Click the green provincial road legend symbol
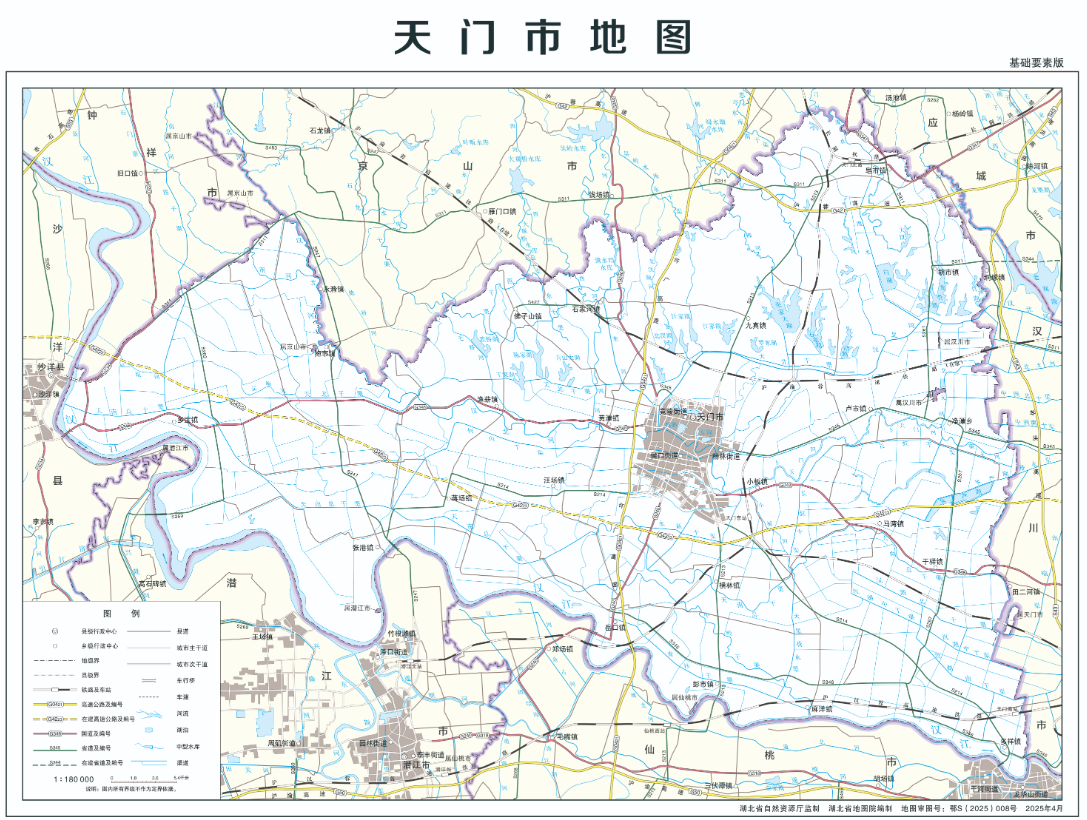The height and width of the screenshot is (820, 1087). (x=55, y=750)
